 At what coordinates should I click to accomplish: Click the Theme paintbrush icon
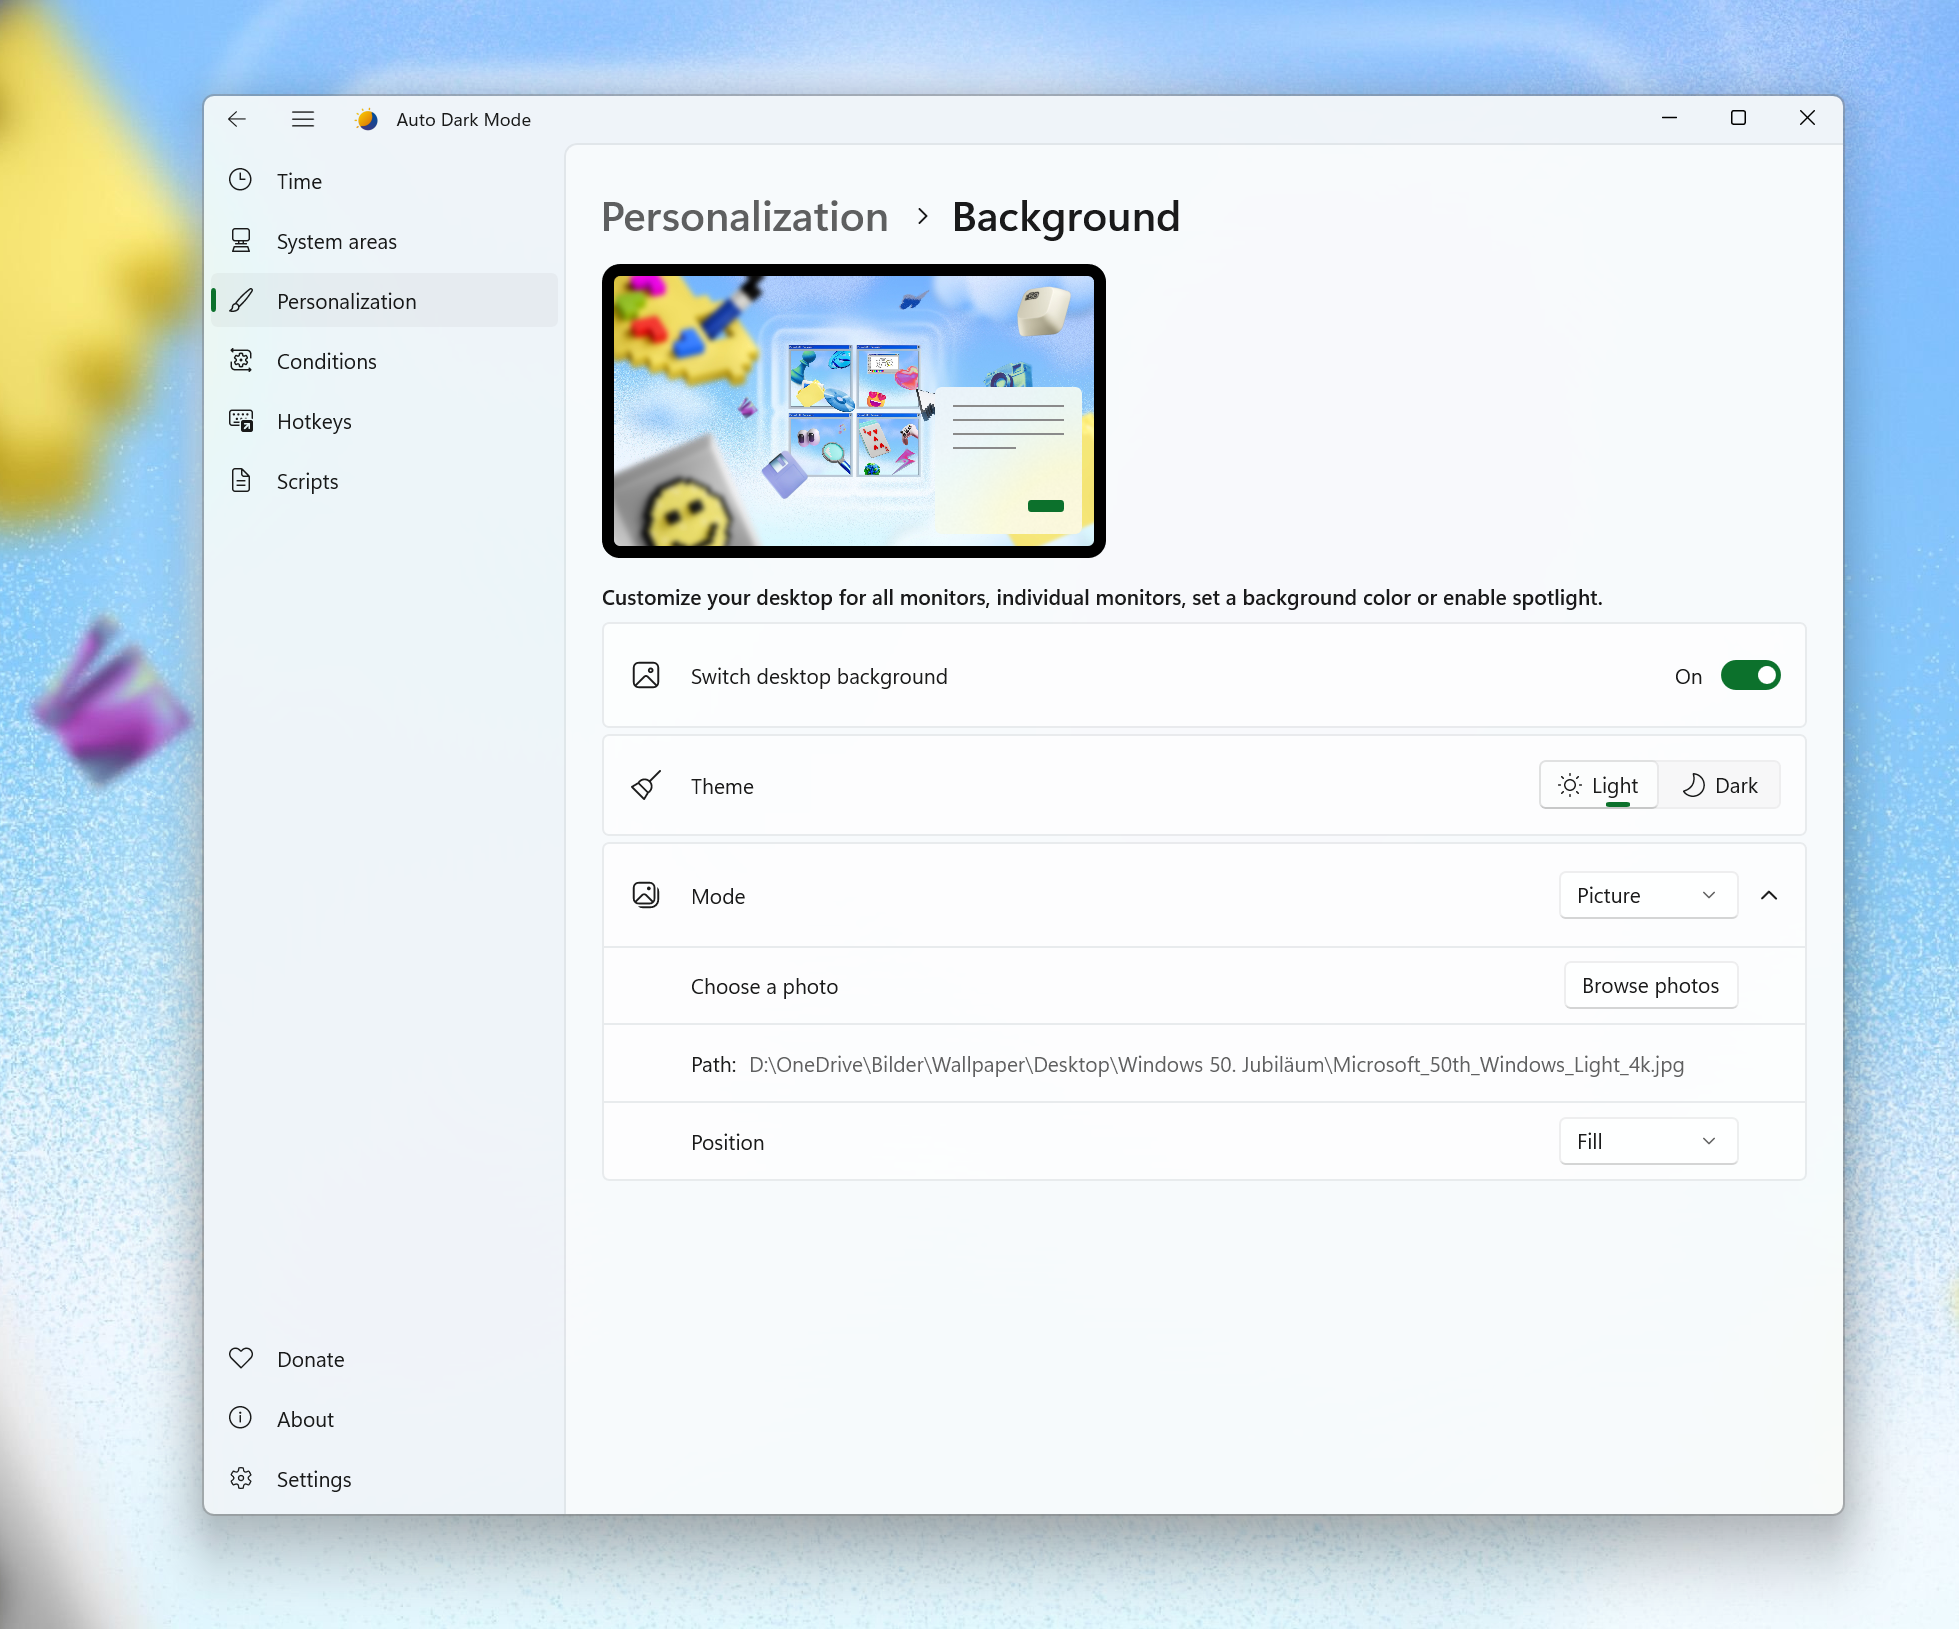click(646, 785)
